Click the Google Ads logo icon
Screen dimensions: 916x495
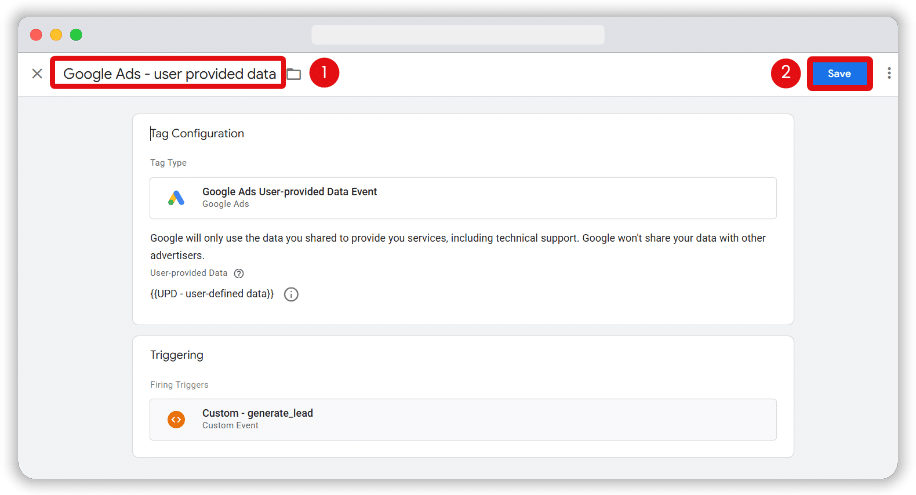click(x=176, y=198)
